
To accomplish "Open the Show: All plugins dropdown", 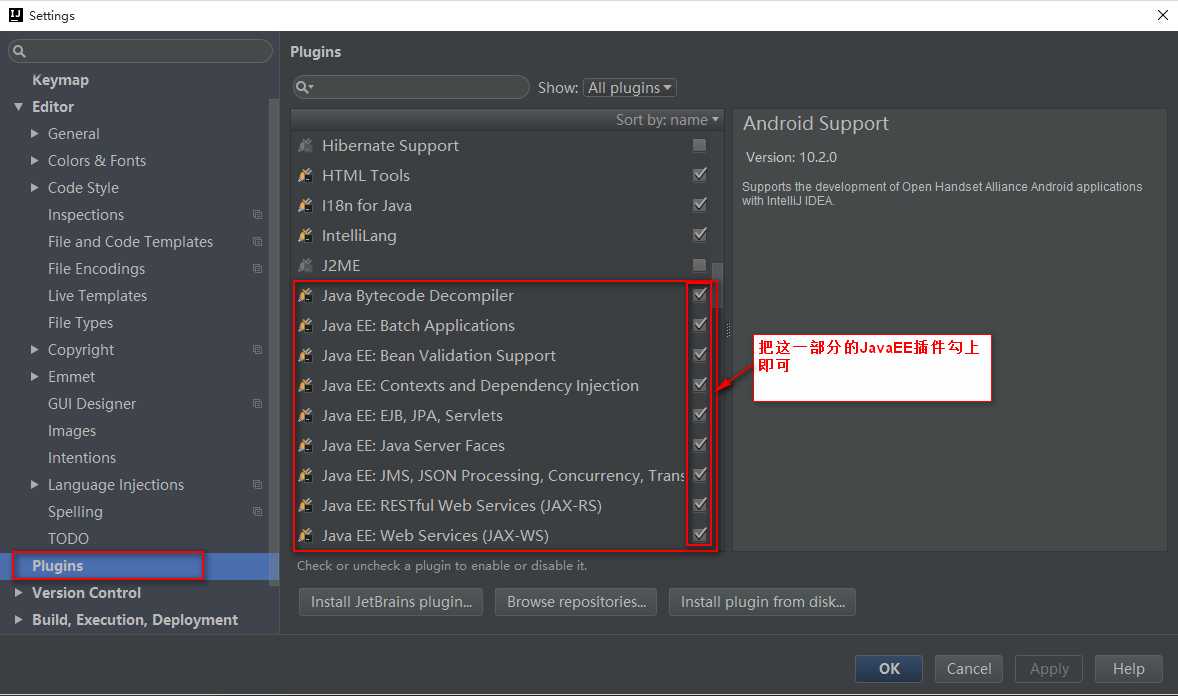I will click(x=630, y=88).
